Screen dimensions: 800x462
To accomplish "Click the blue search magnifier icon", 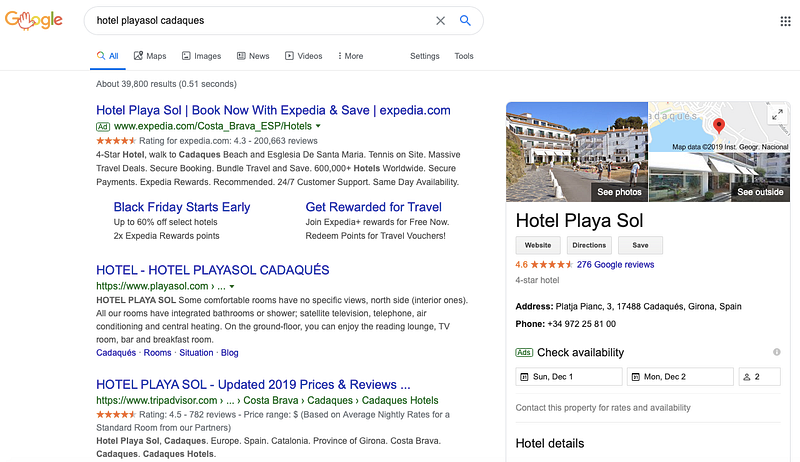I will [x=465, y=20].
